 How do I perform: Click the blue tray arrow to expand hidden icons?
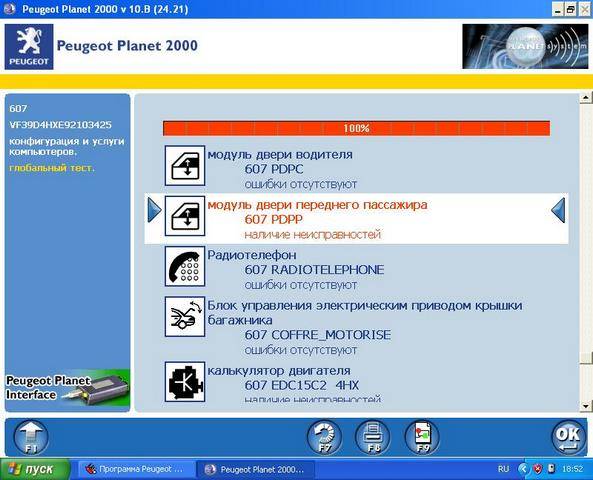523,469
